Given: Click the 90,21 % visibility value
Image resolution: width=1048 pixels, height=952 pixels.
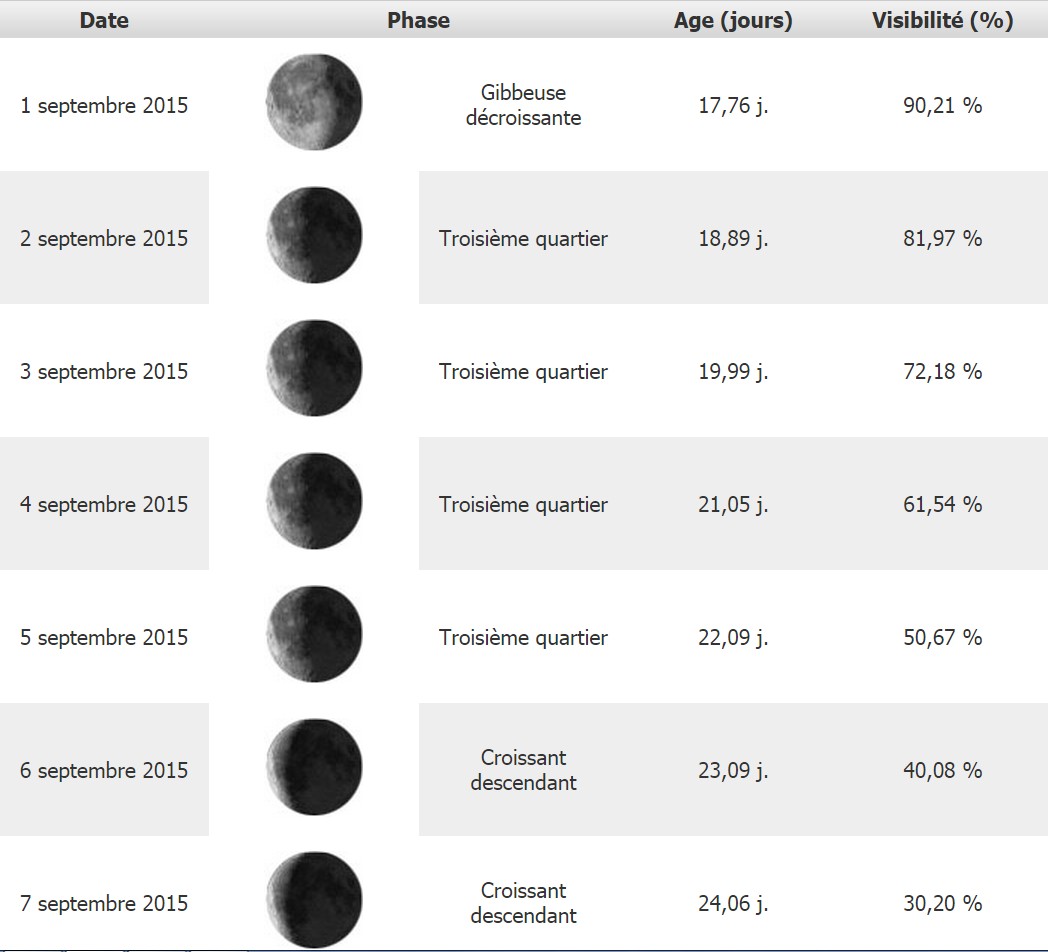Looking at the screenshot, I should 942,105.
